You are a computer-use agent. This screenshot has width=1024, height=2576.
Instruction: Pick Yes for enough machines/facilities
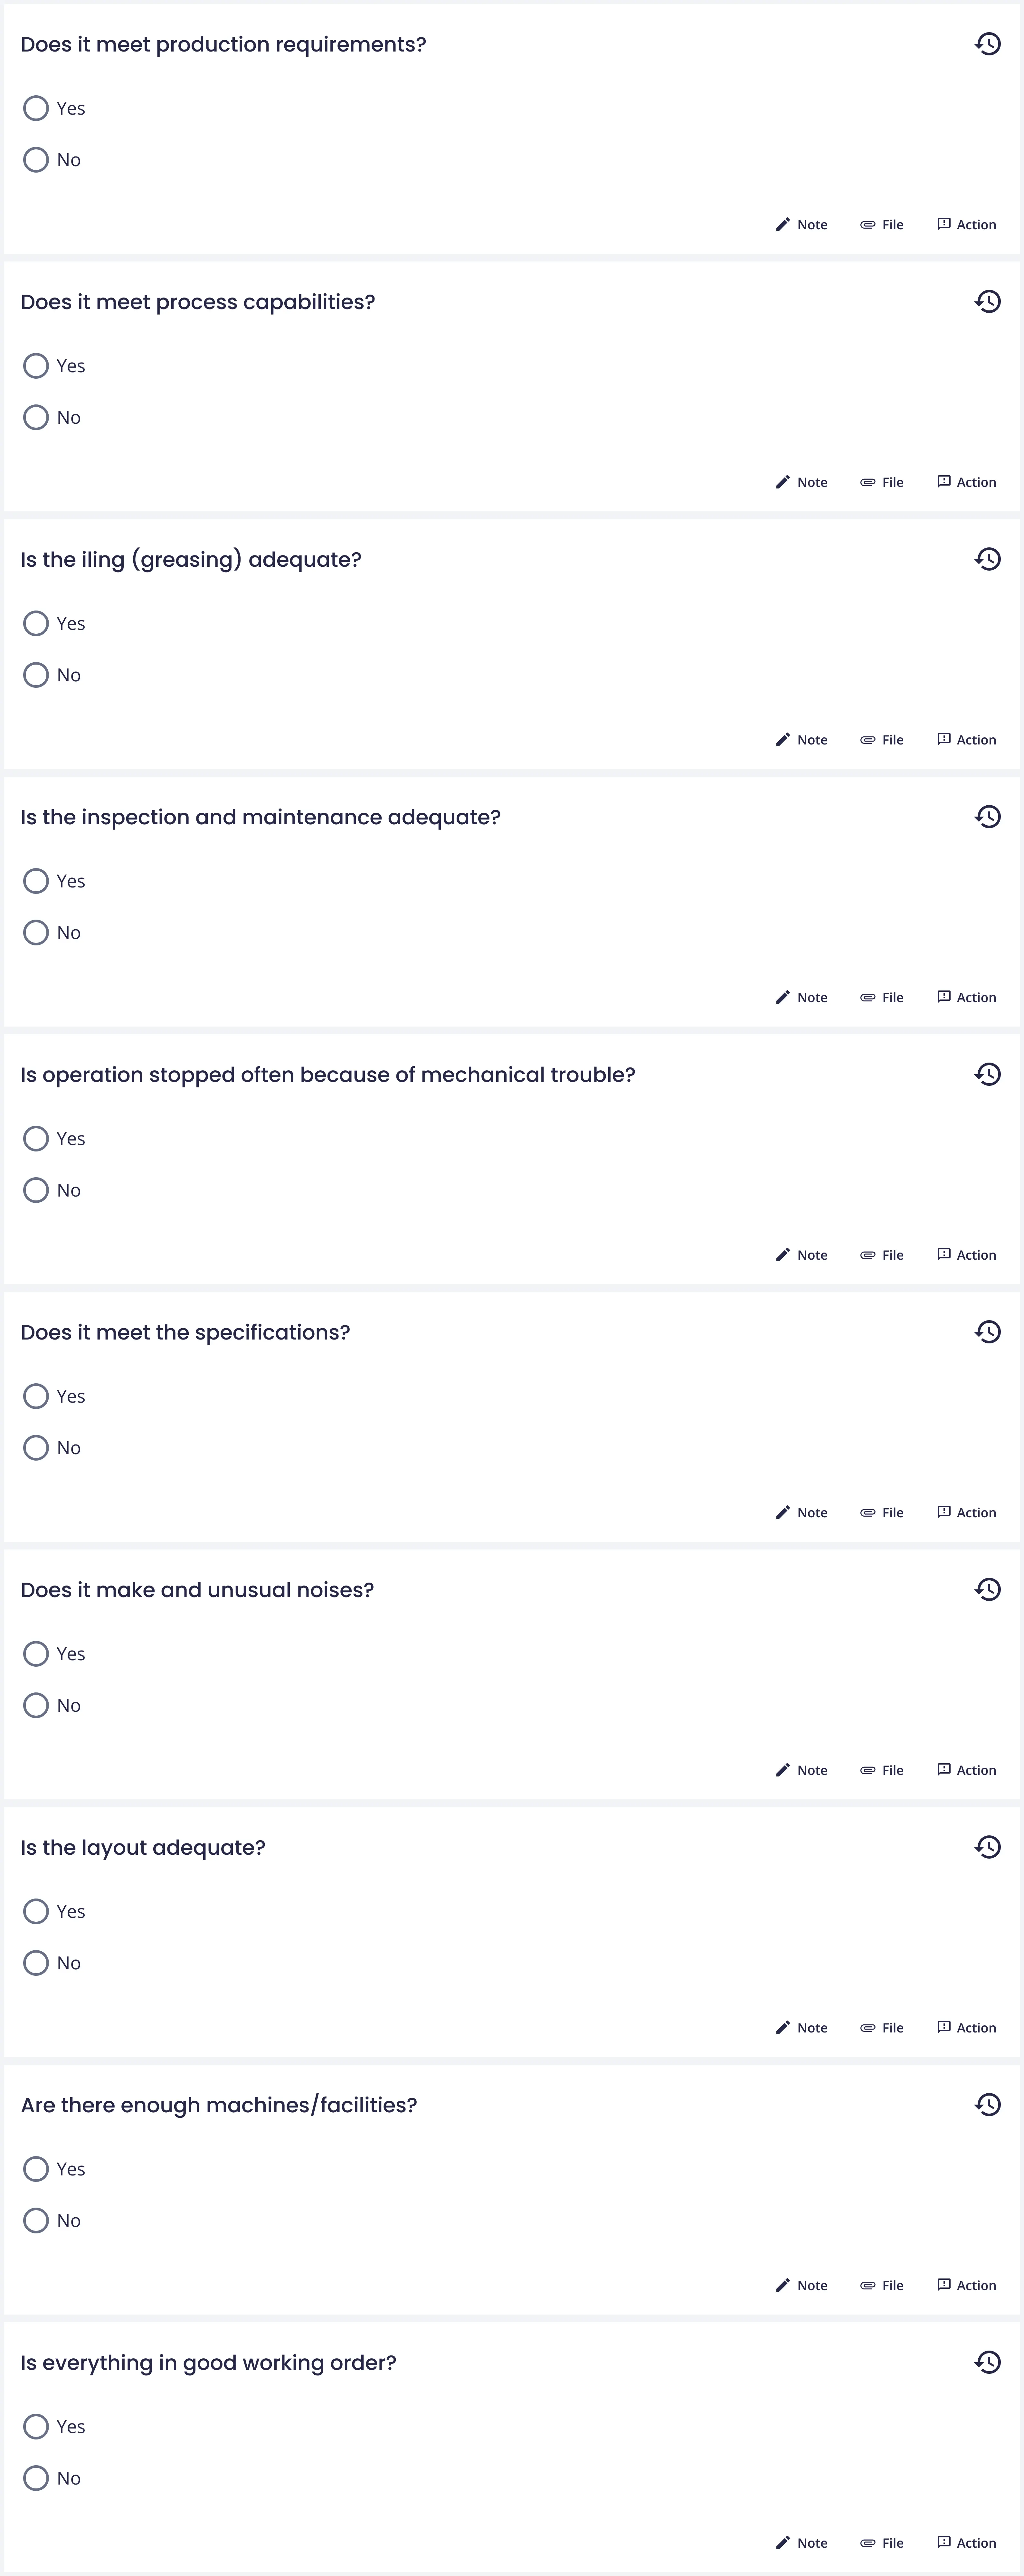point(36,2169)
